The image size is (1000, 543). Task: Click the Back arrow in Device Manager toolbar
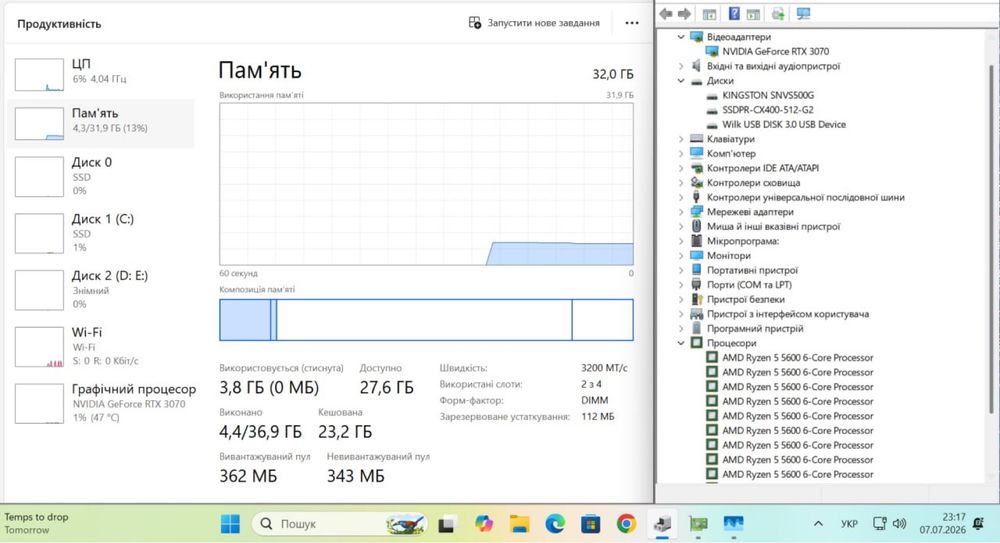[x=666, y=13]
